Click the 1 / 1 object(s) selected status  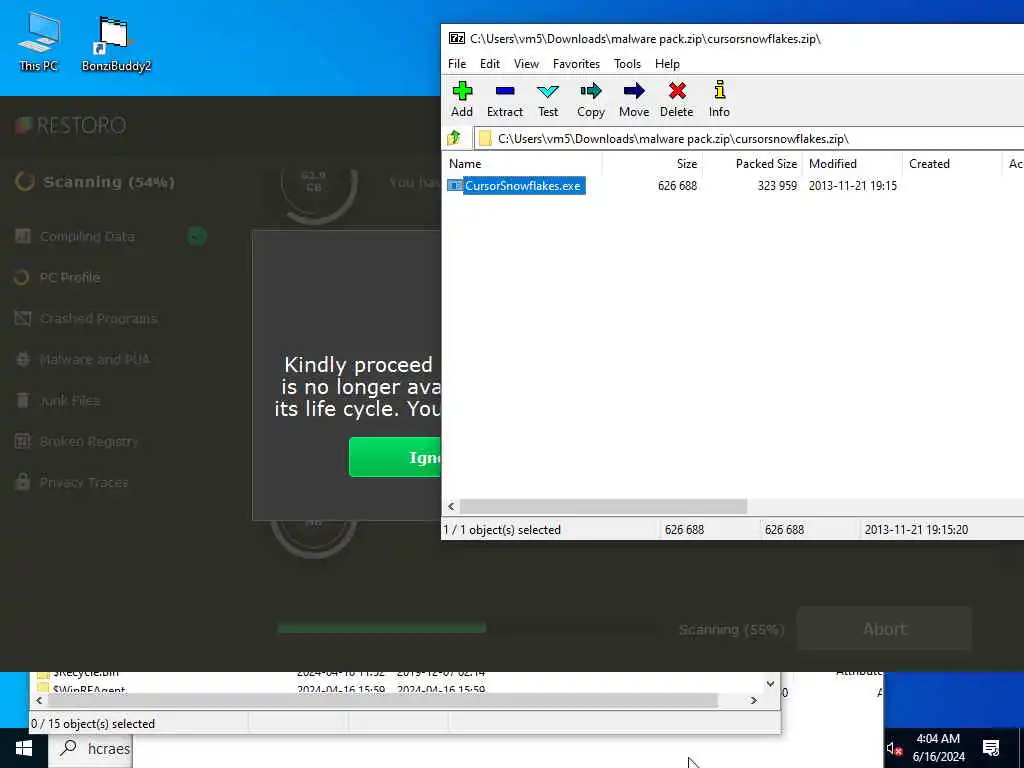point(502,530)
